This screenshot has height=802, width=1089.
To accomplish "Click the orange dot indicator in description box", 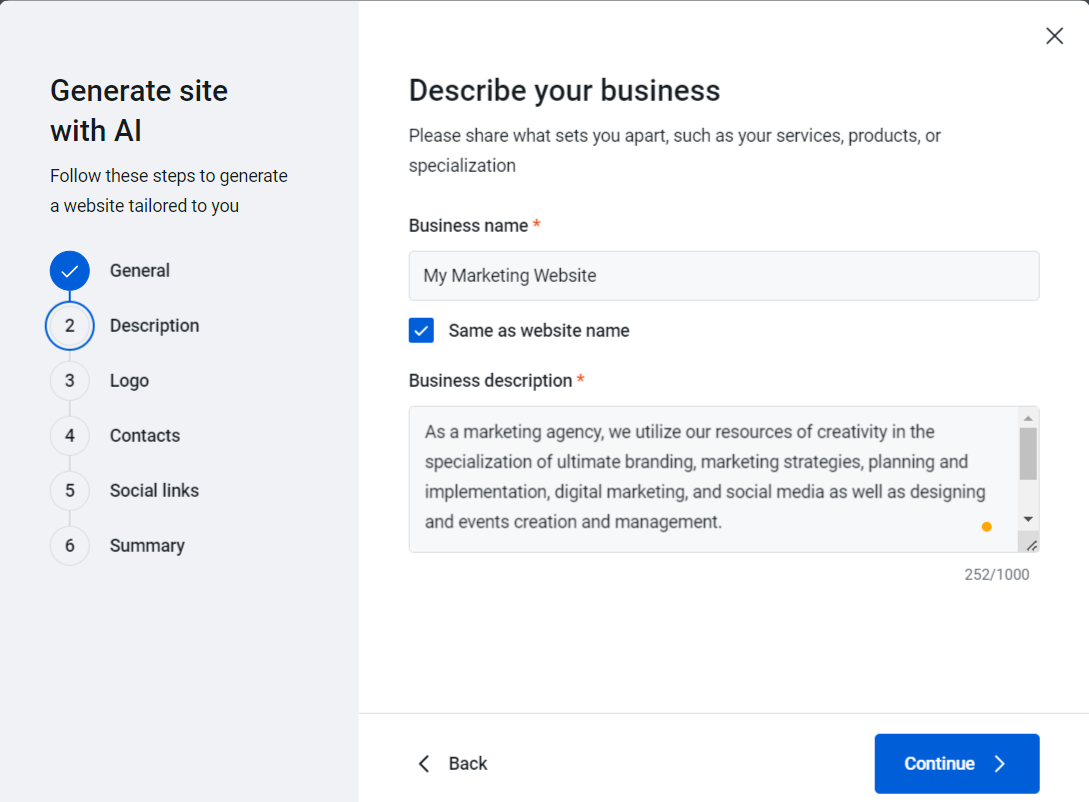I will point(986,526).
